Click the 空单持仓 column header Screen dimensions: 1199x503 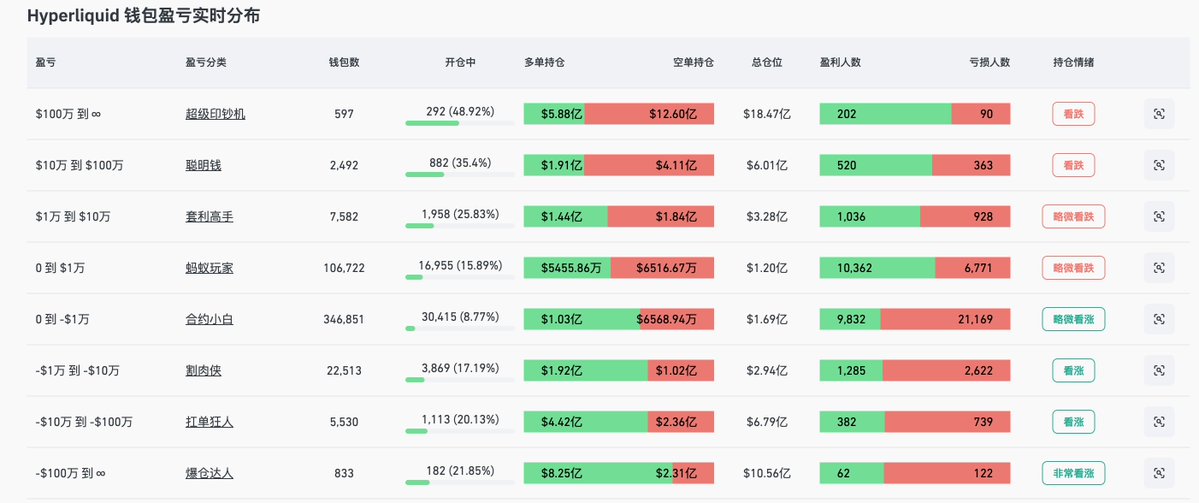pyautogui.click(x=694, y=63)
